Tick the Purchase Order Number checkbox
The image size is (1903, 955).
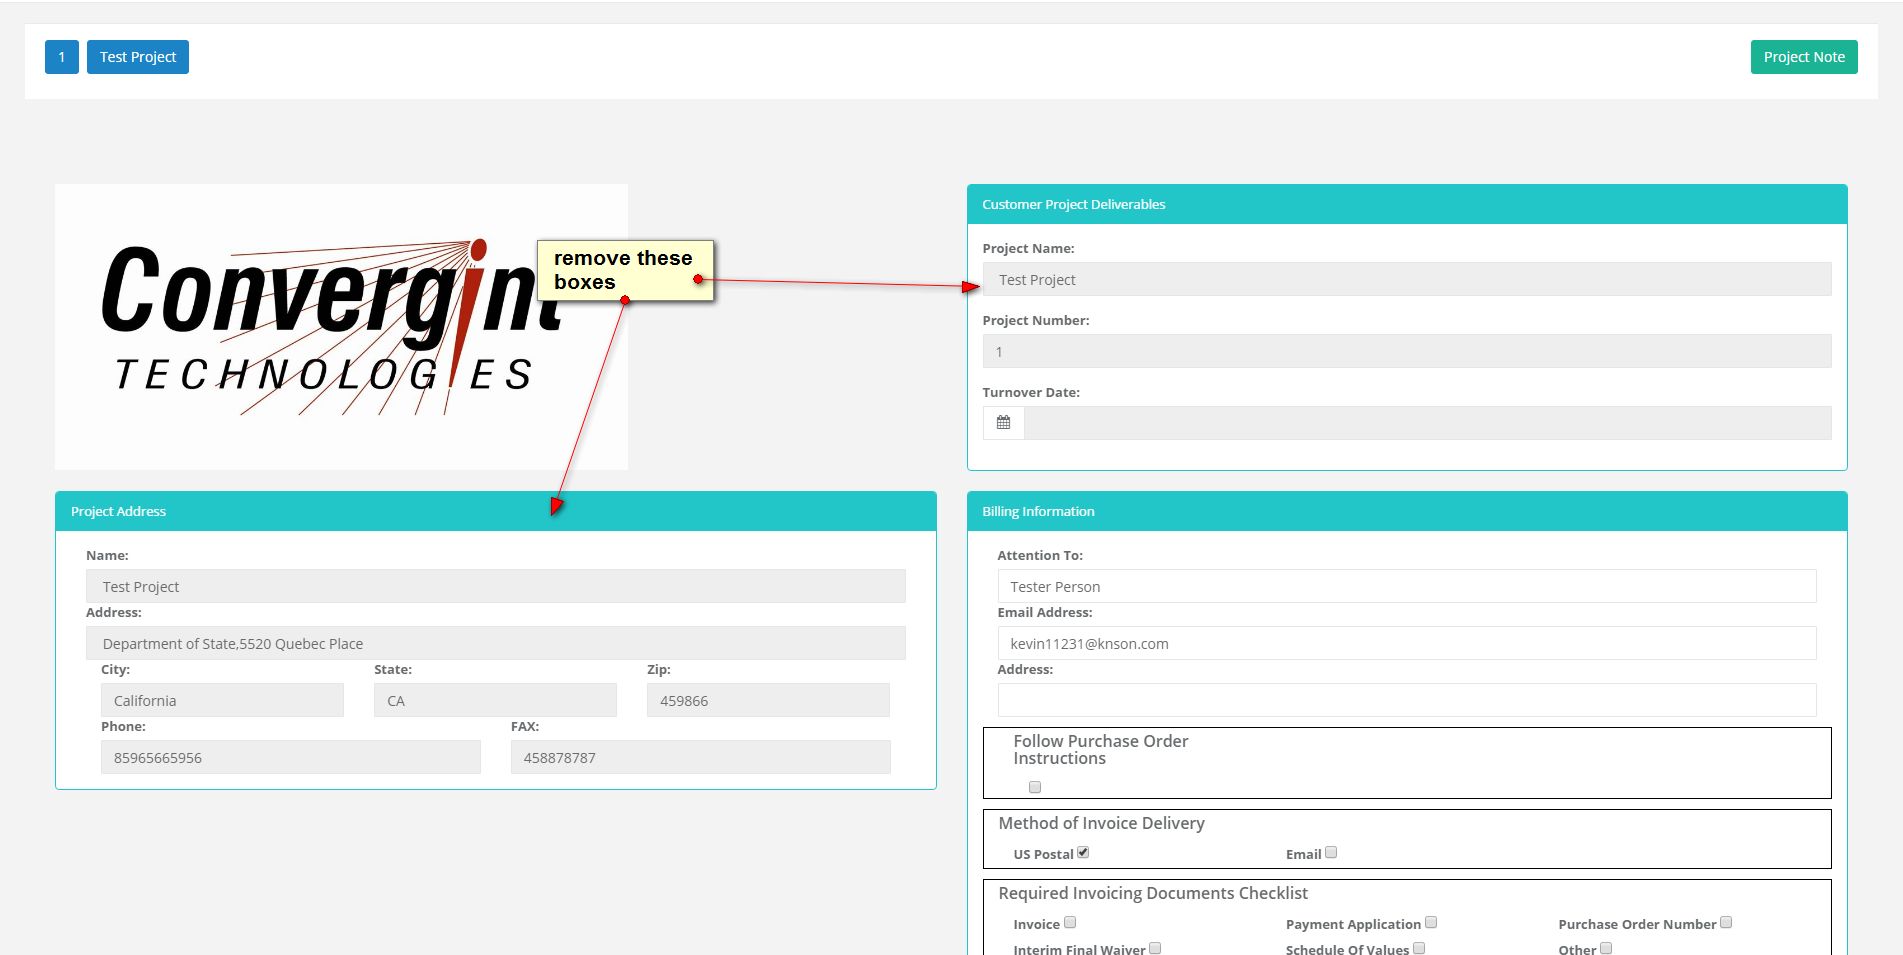point(1726,923)
